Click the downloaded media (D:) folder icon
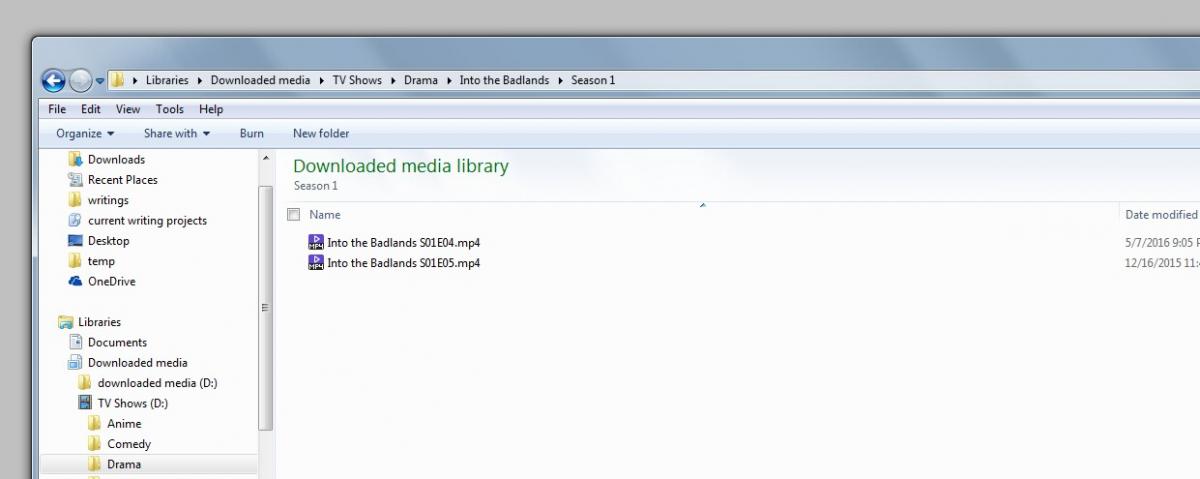 click(85, 383)
